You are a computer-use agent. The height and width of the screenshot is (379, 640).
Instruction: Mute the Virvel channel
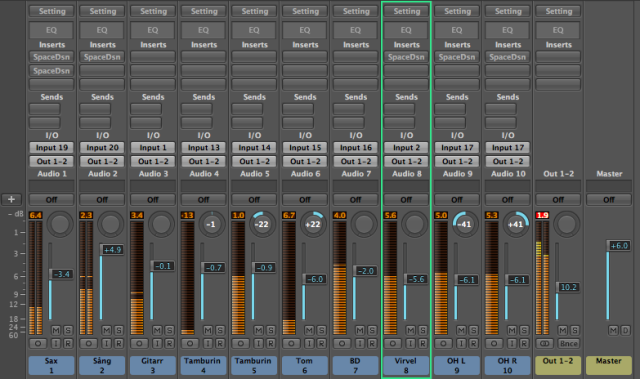tap(411, 330)
